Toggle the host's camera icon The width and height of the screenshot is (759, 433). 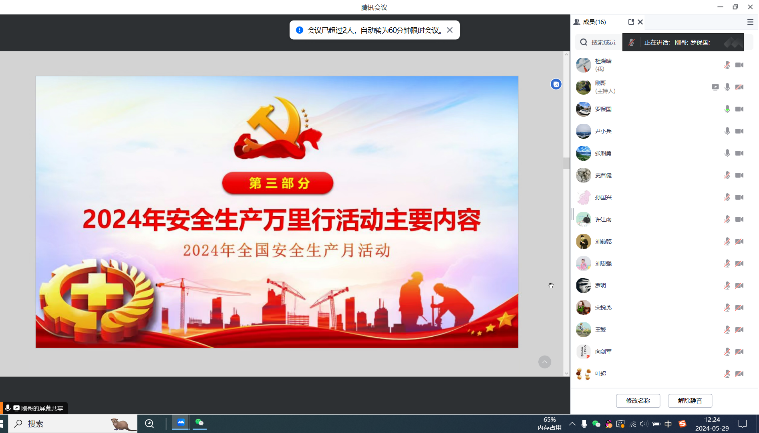[x=739, y=87]
